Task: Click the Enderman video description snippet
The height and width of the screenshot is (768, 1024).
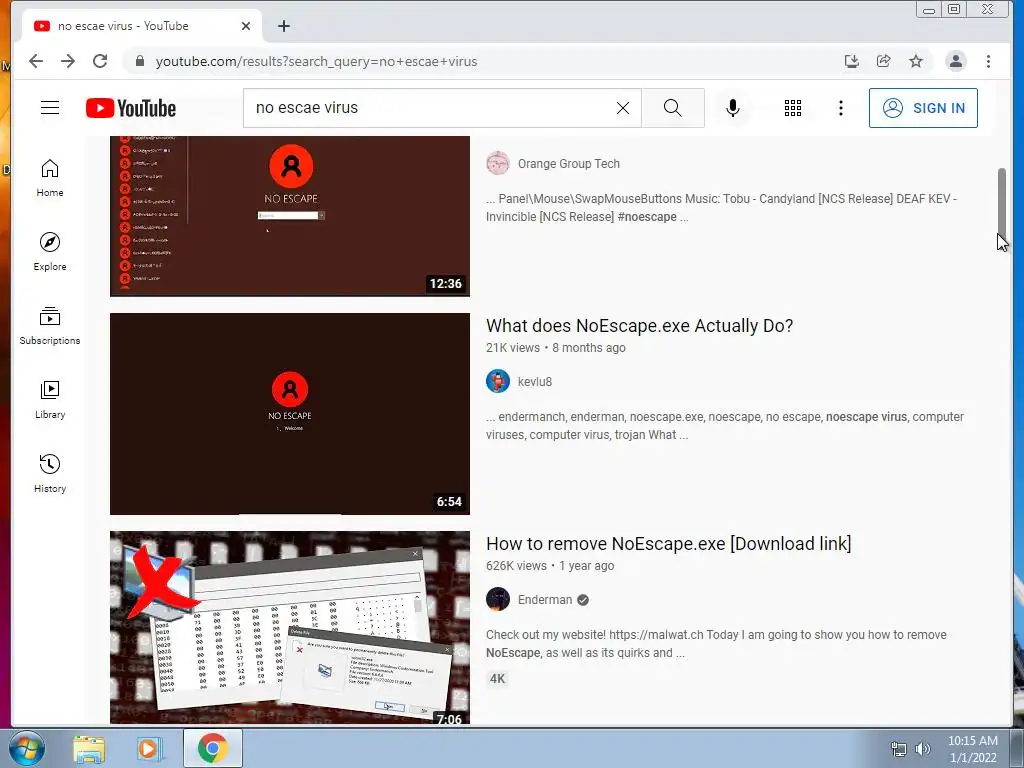Action: point(716,644)
